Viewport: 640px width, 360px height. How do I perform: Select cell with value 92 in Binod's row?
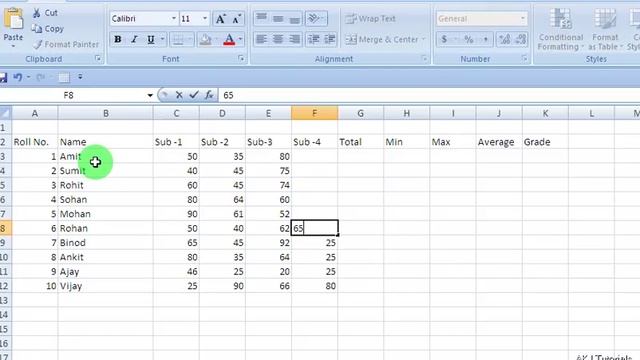[269, 243]
